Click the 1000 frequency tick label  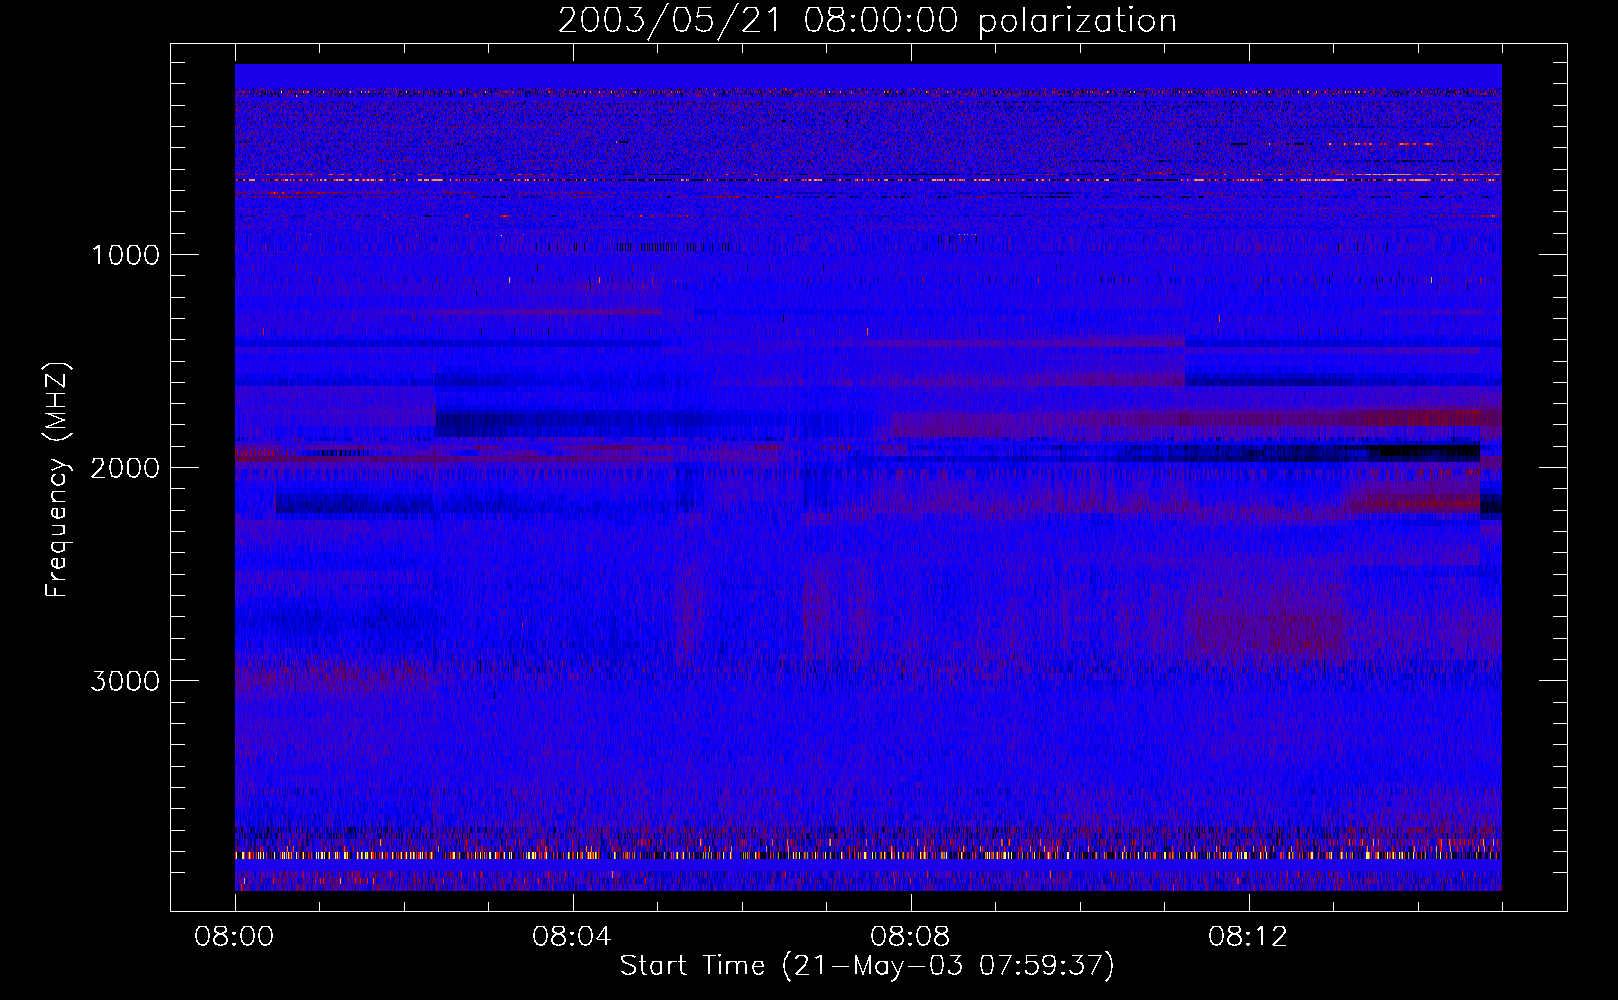pos(126,254)
